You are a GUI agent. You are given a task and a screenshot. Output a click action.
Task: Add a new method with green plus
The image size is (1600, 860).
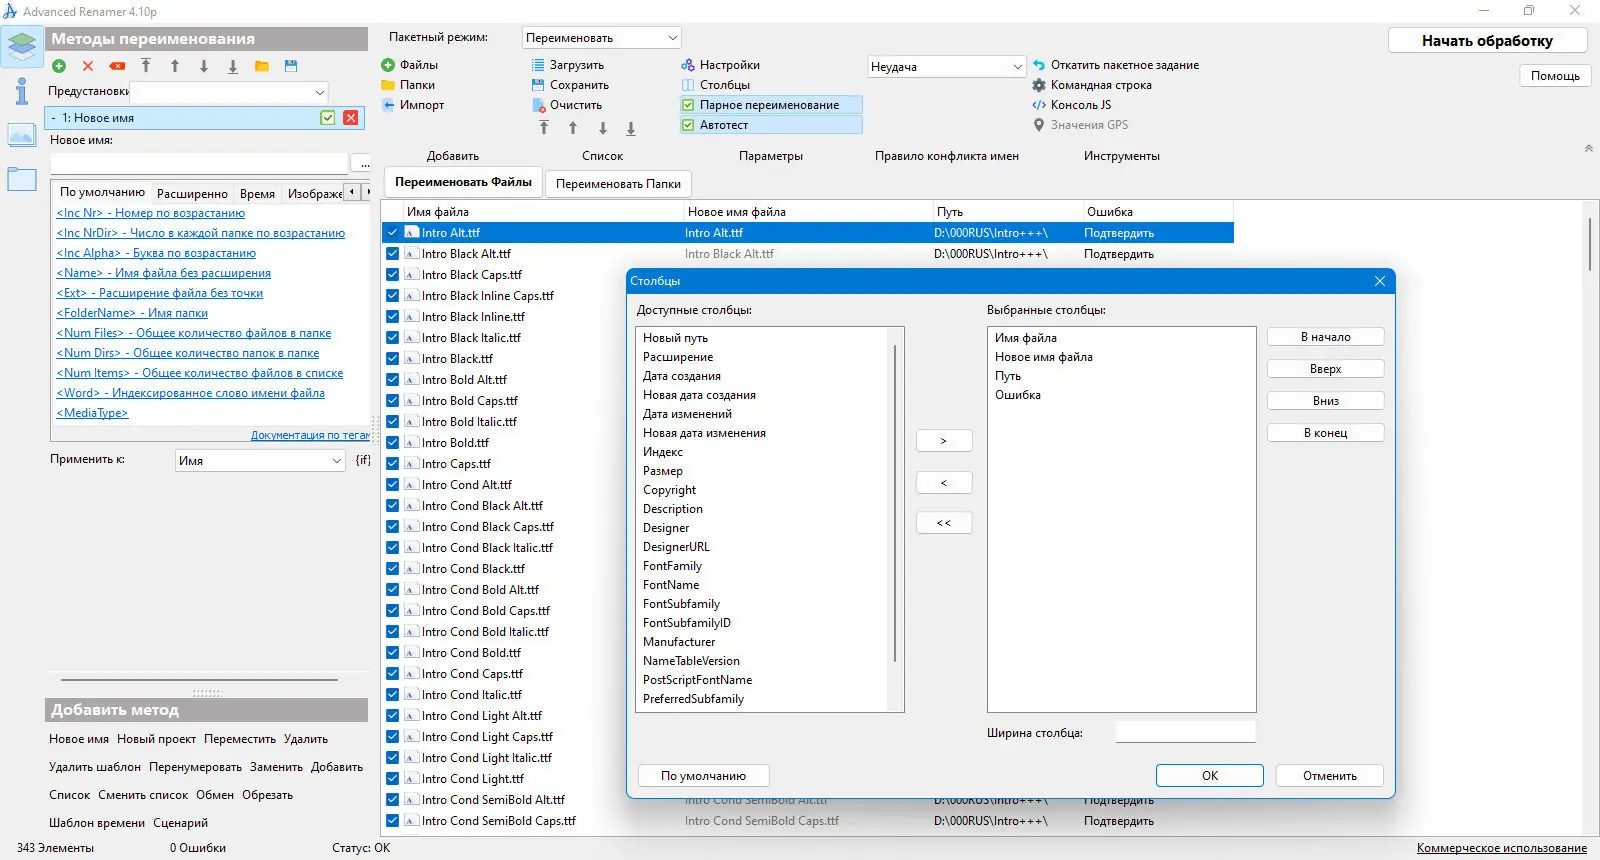[59, 66]
